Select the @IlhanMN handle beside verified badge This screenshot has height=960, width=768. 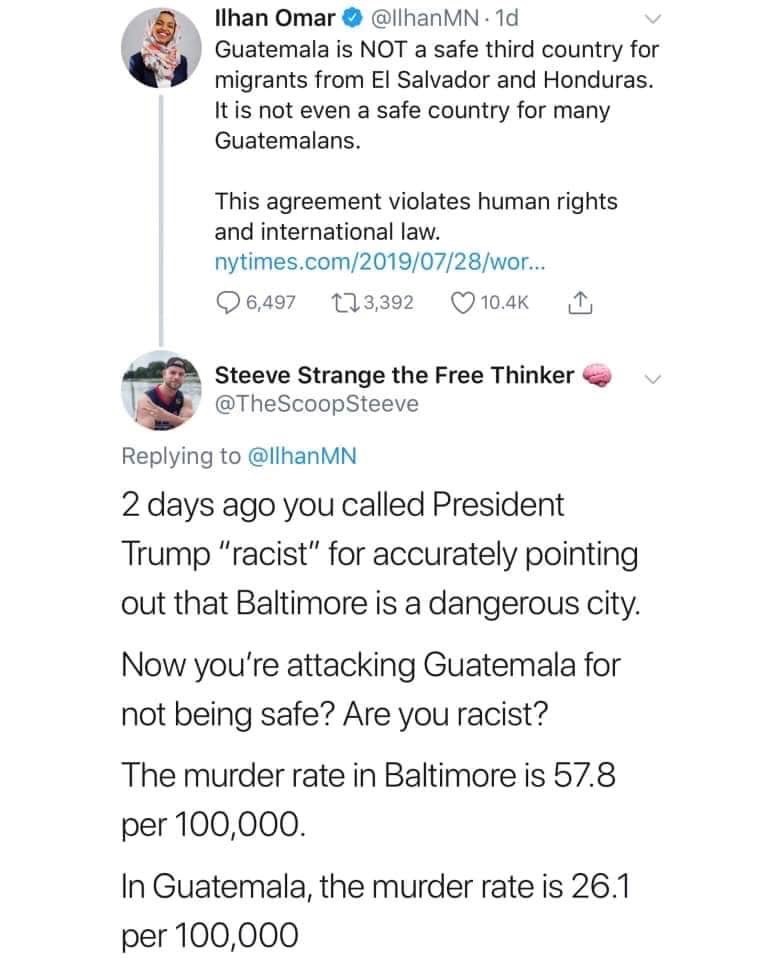400,18
